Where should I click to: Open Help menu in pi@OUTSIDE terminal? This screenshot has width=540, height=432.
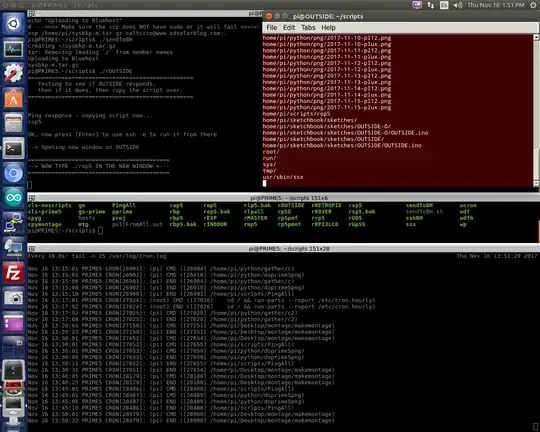pos(329,28)
